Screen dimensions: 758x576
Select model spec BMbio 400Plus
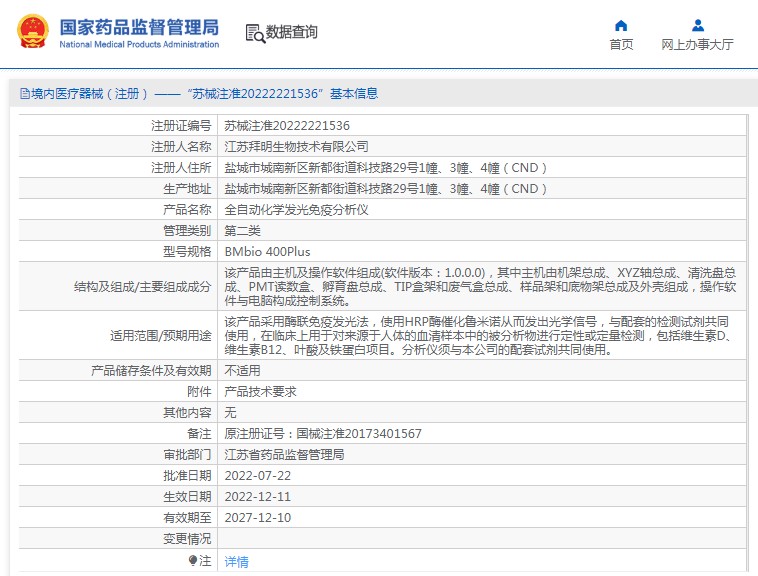pos(267,252)
